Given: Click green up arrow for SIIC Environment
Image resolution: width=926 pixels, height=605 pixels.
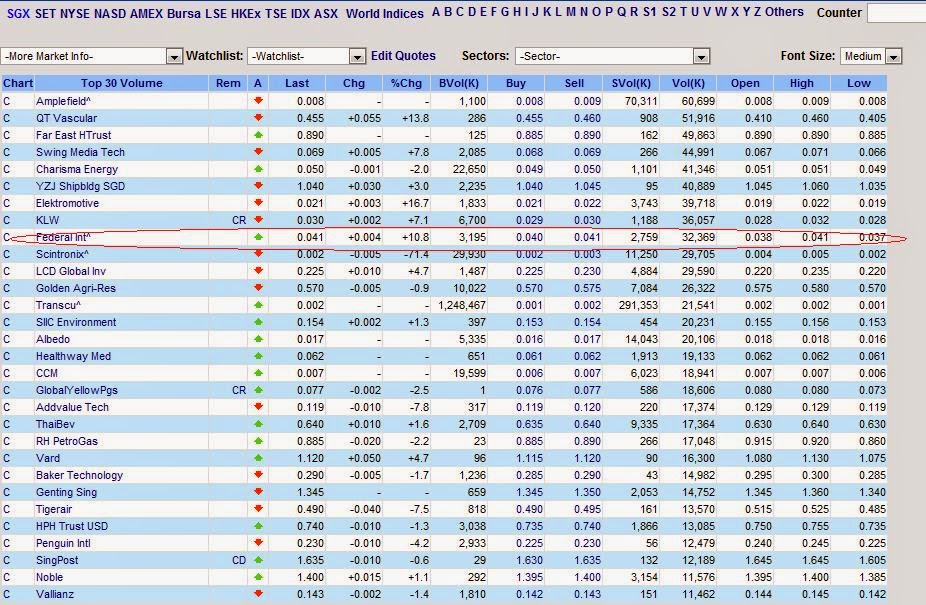Looking at the screenshot, I should (x=258, y=322).
